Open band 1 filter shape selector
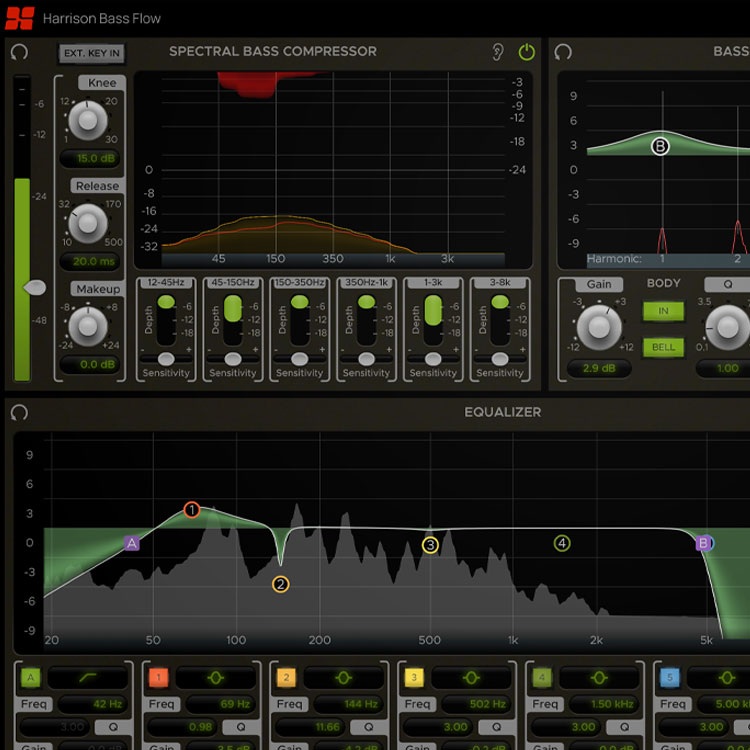The width and height of the screenshot is (750, 750). 215,678
